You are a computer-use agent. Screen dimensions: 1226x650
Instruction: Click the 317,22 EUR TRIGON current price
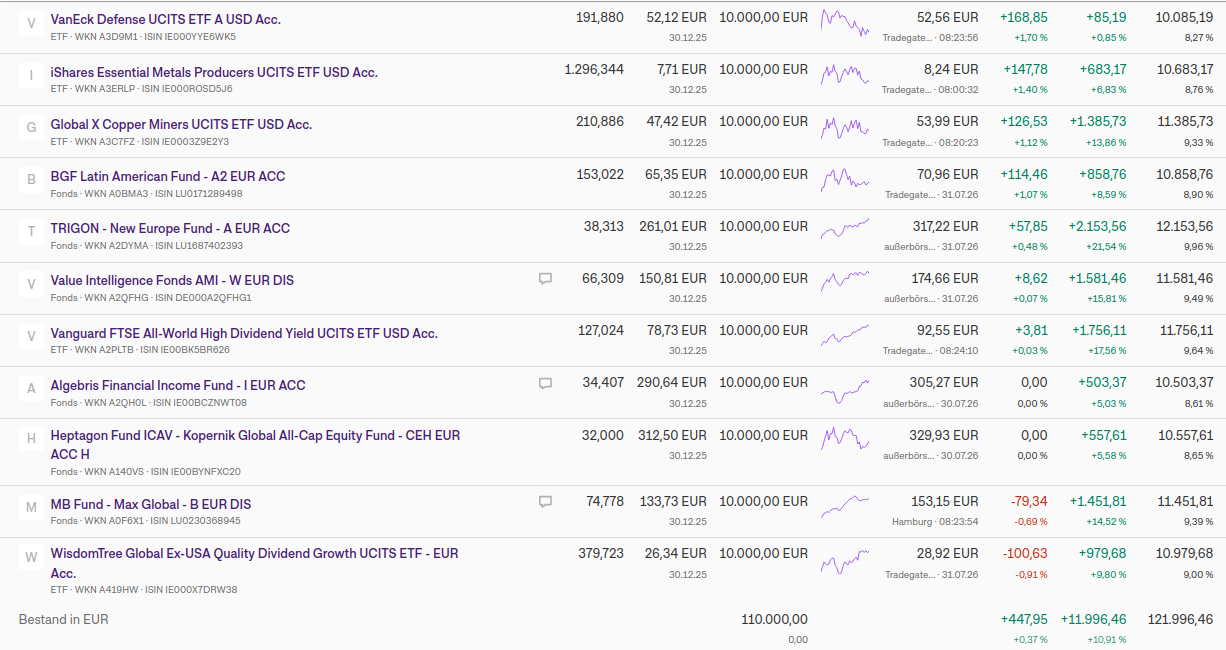tap(945, 226)
